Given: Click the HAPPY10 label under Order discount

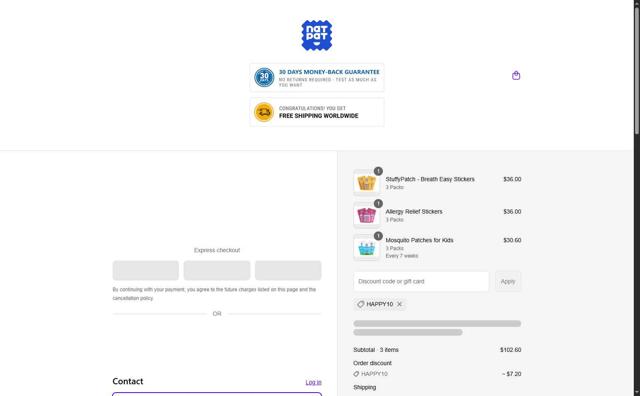Looking at the screenshot, I should tap(374, 374).
